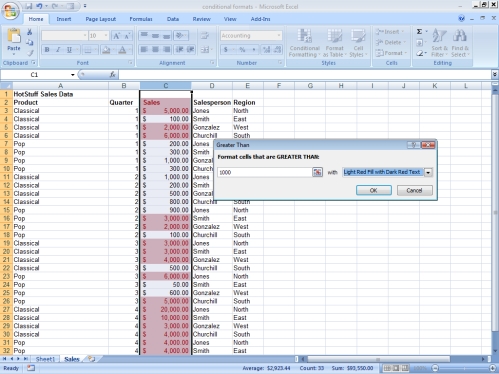This screenshot has width=499, height=374.
Task: Click the Select All corner button
Action: 6,86
